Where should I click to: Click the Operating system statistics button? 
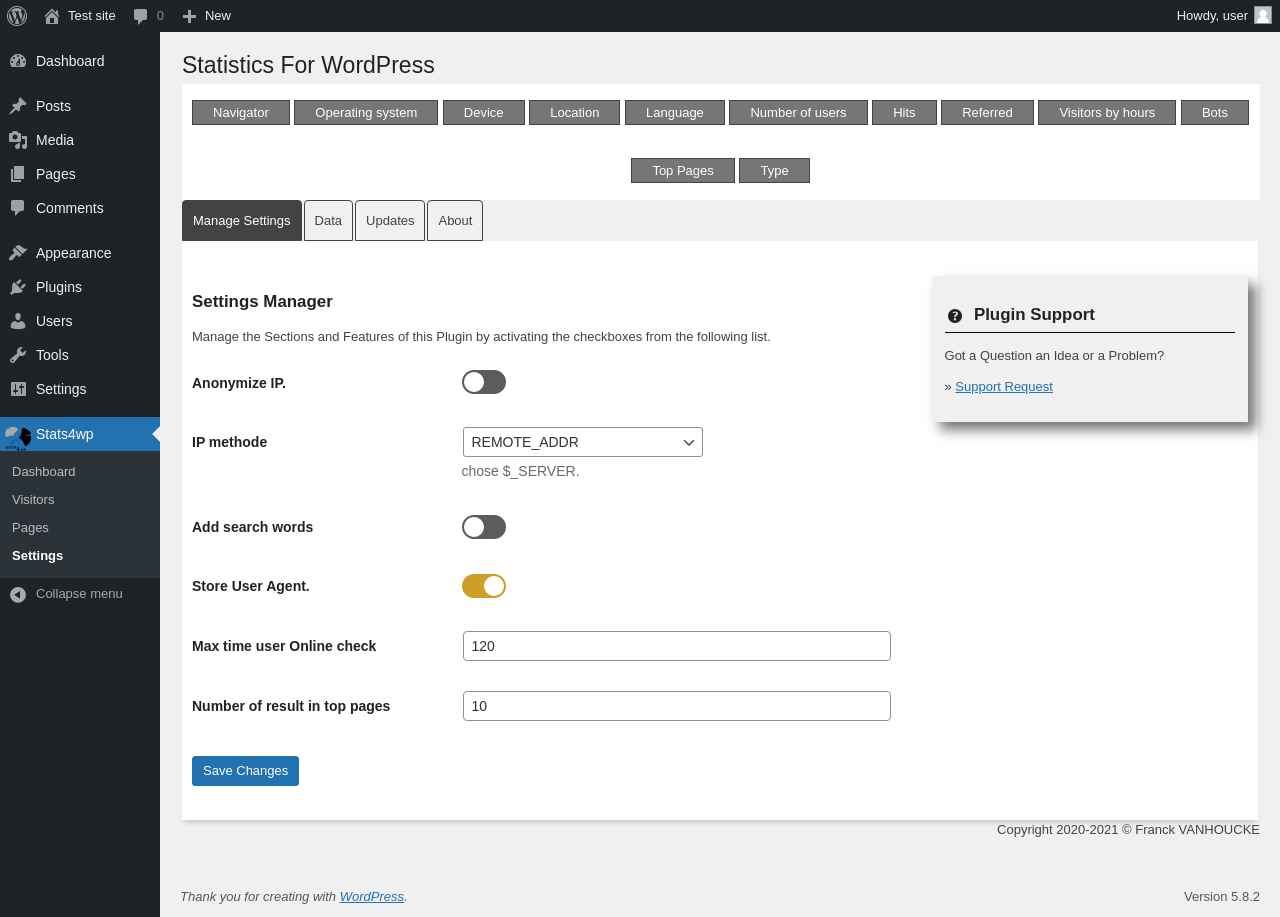tap(366, 113)
